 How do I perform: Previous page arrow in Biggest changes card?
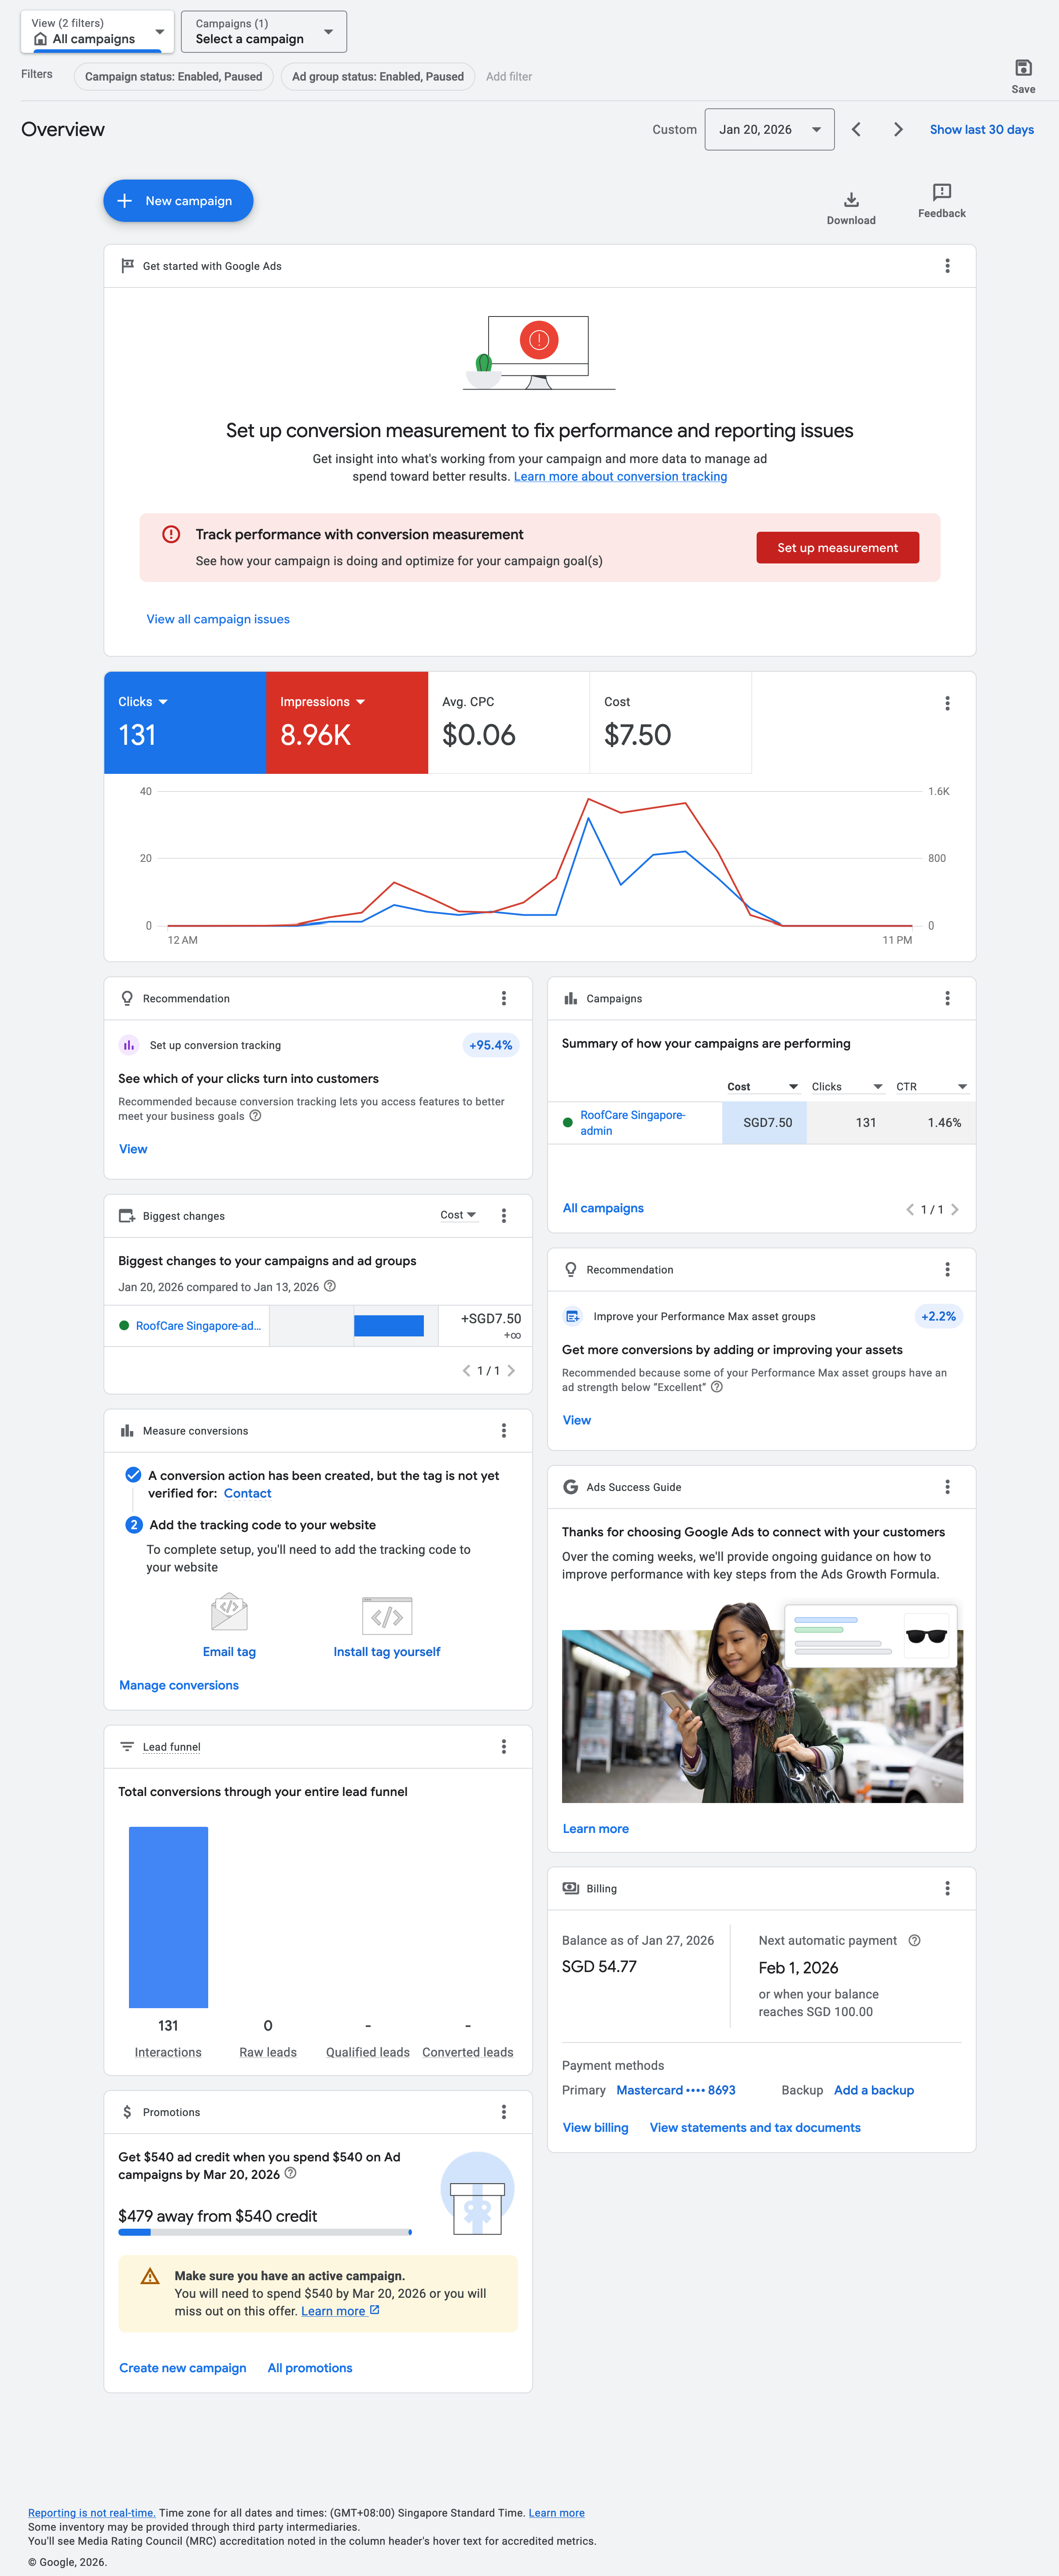coord(466,1371)
